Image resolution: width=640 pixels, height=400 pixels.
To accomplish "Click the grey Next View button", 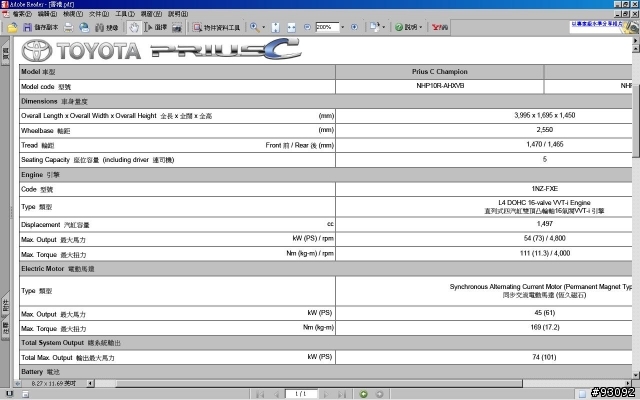I will click(379, 394).
